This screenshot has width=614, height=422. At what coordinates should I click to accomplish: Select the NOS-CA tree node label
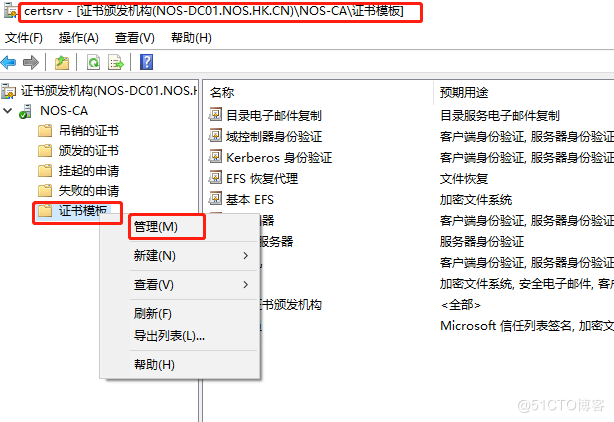tap(64, 111)
